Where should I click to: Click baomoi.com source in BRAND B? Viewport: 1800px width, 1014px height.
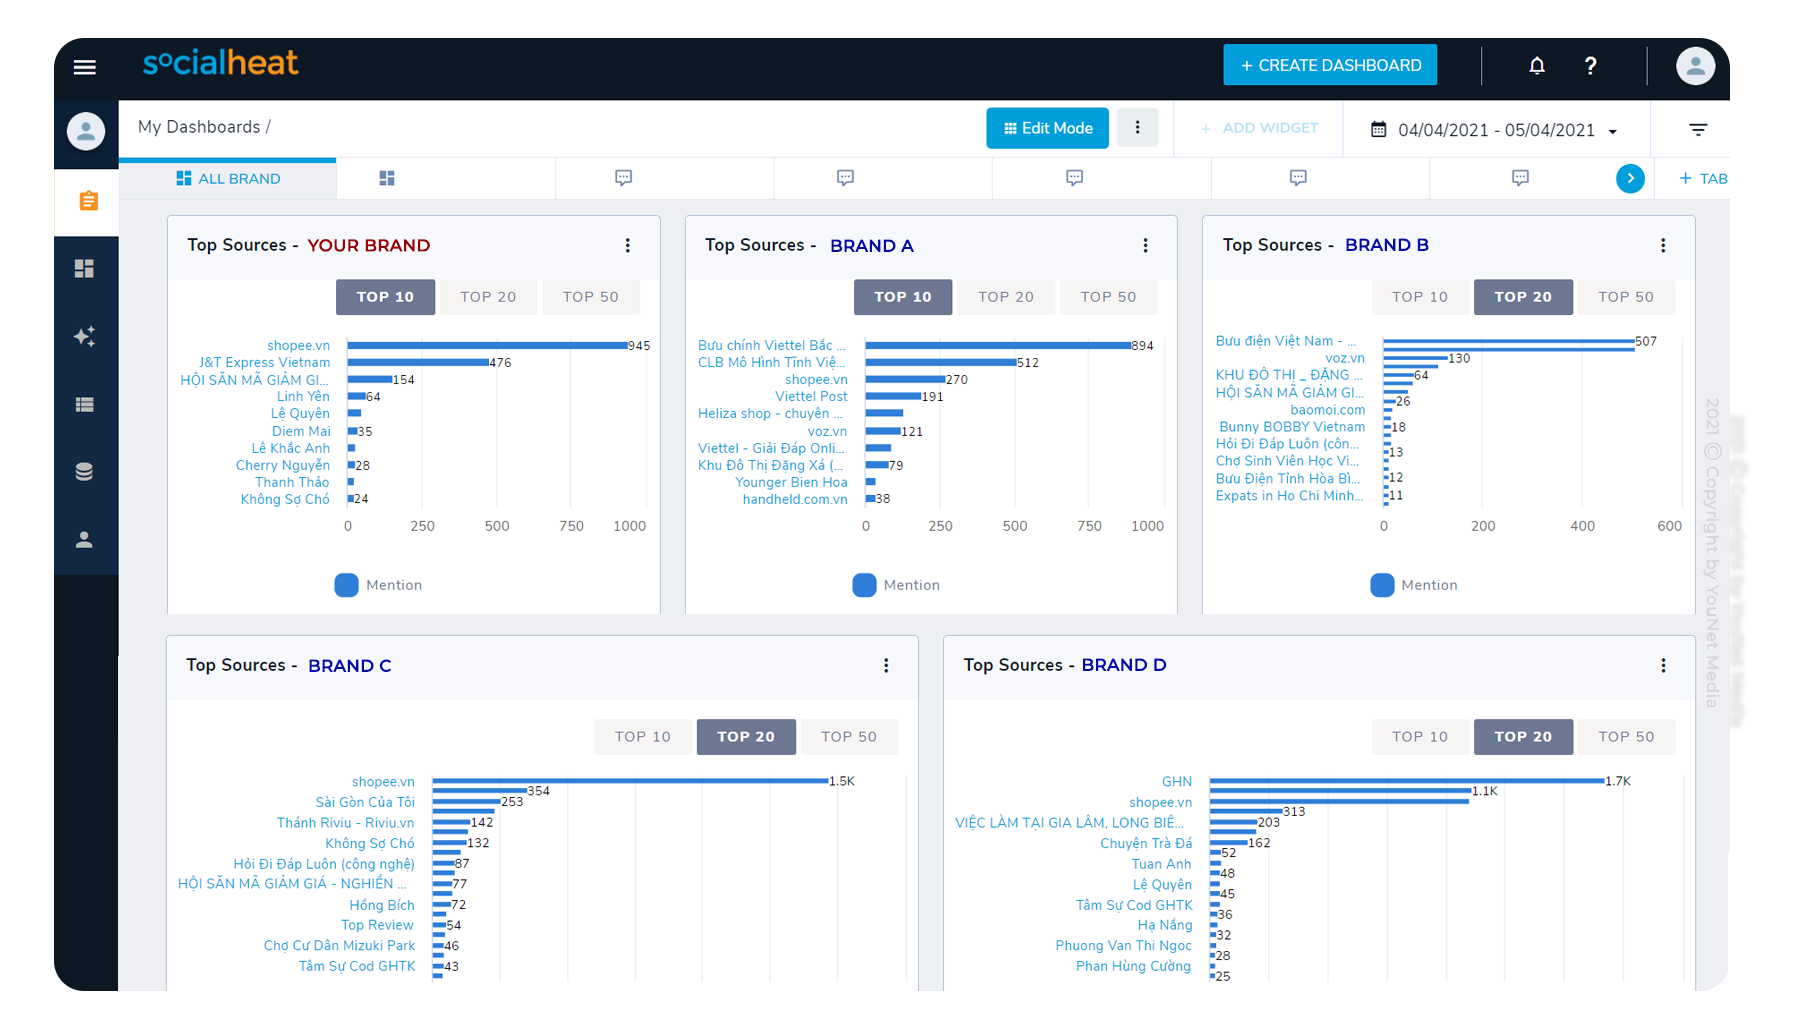(x=1327, y=410)
